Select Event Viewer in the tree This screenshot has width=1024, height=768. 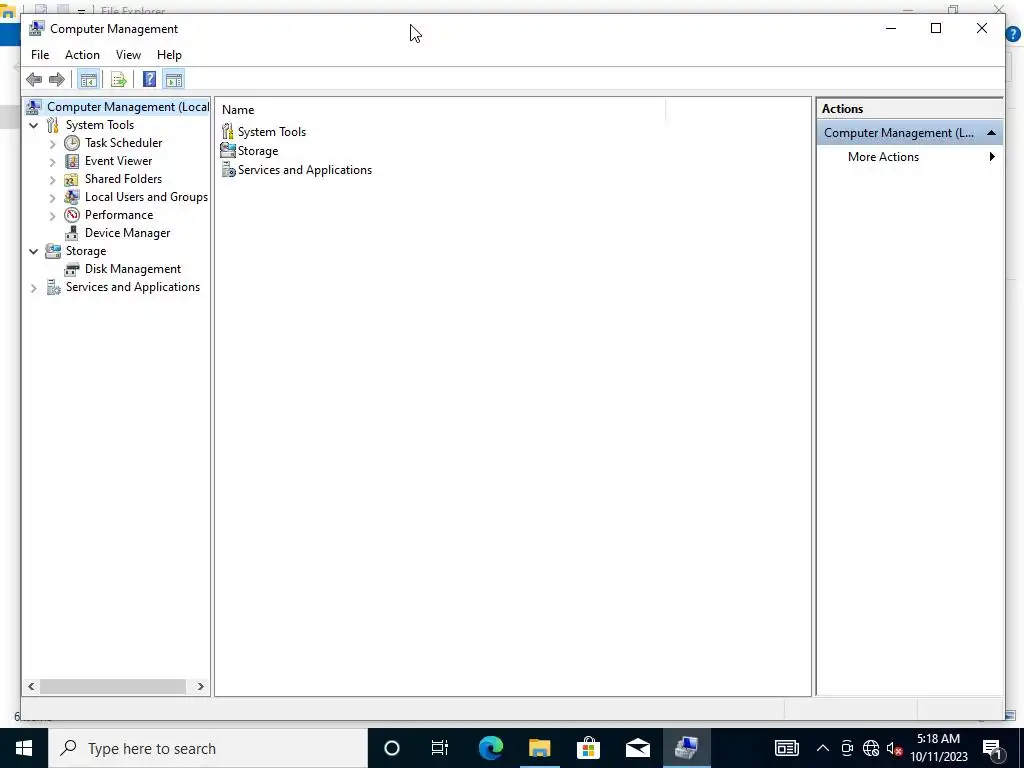(x=118, y=161)
